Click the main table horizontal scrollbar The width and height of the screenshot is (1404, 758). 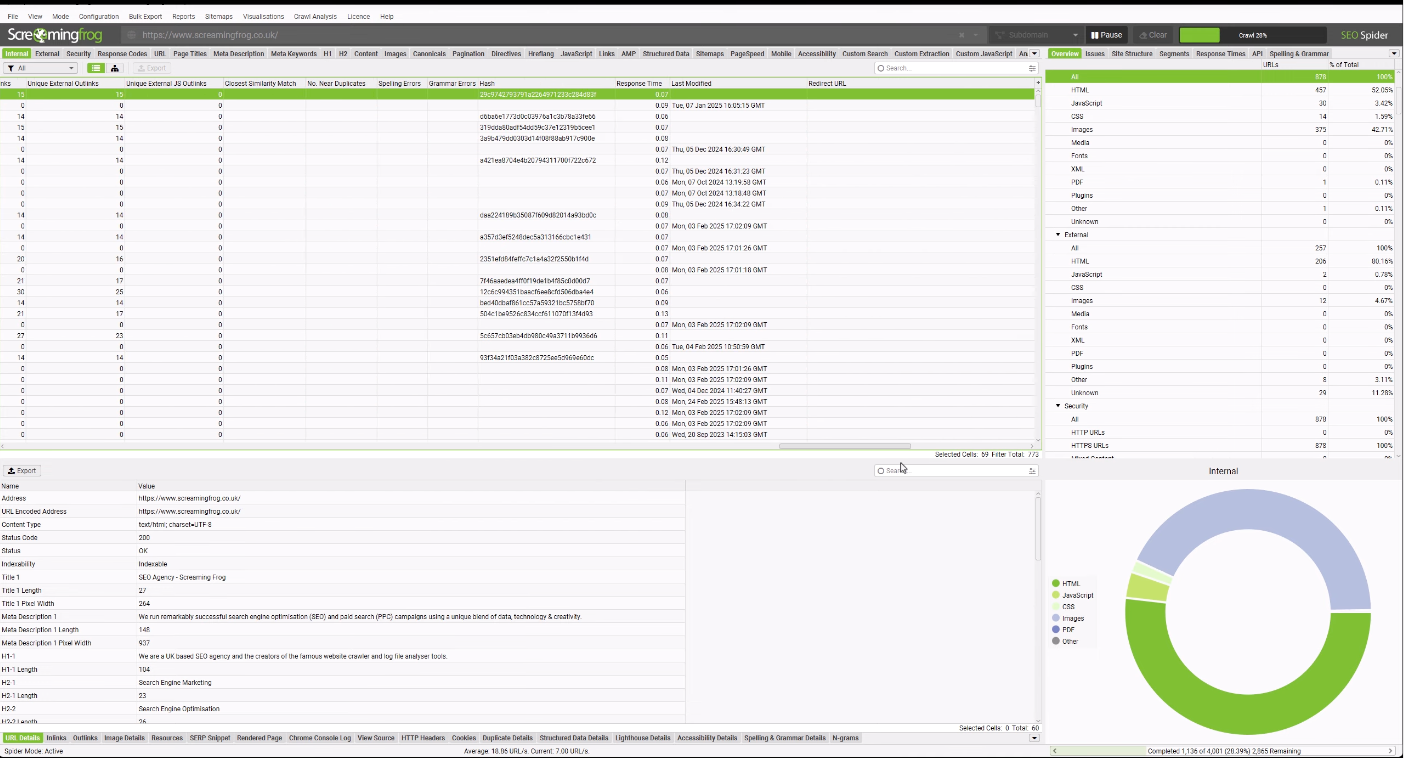(845, 446)
